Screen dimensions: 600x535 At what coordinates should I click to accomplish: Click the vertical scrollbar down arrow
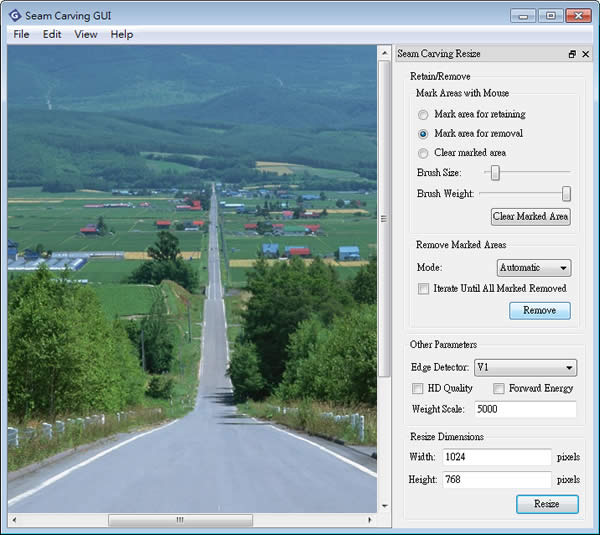coord(385,506)
